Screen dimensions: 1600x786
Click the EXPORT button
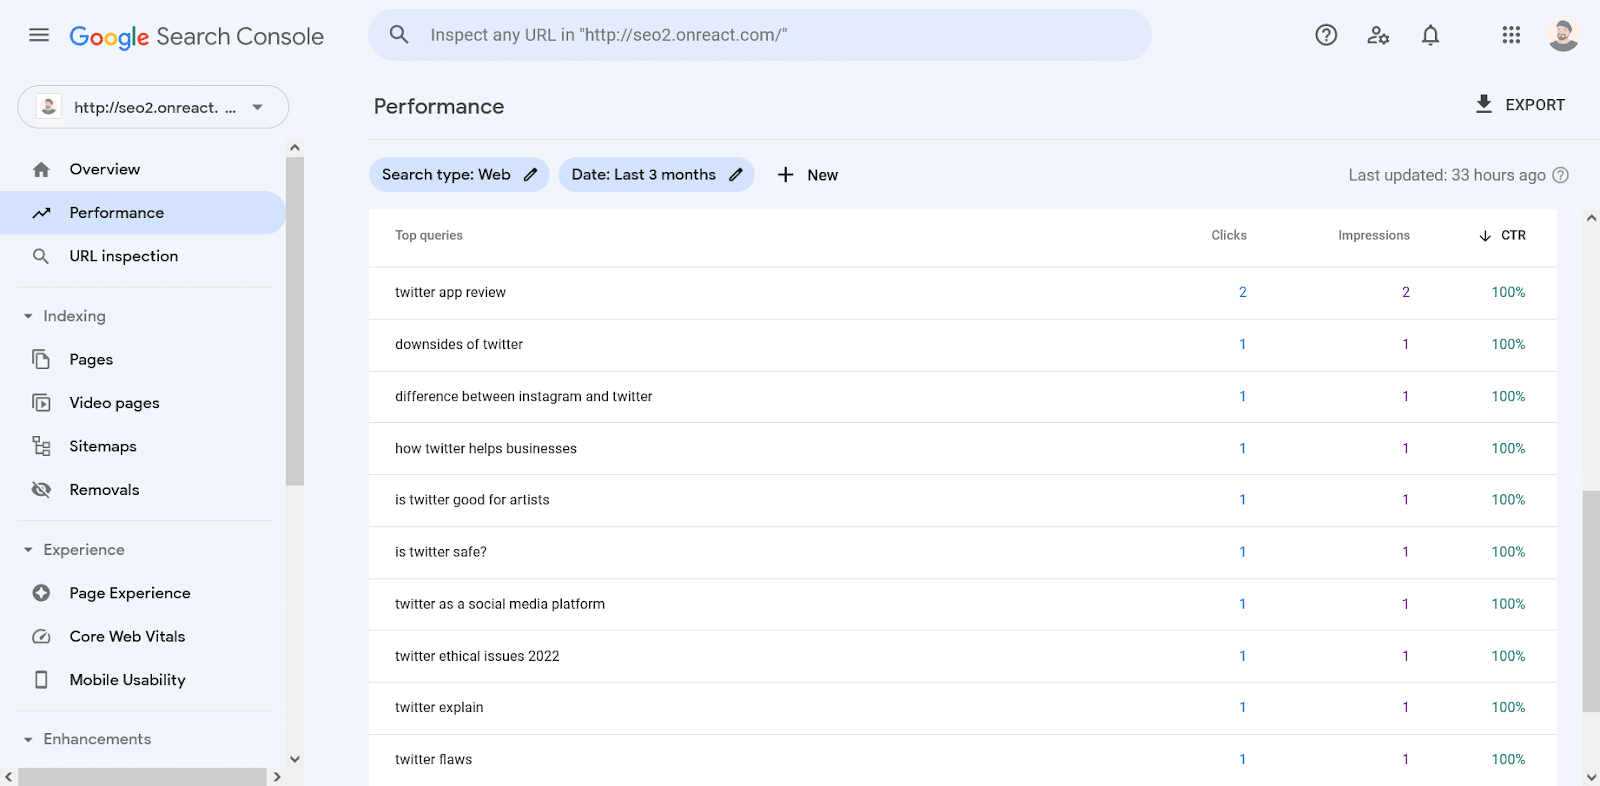click(1520, 104)
